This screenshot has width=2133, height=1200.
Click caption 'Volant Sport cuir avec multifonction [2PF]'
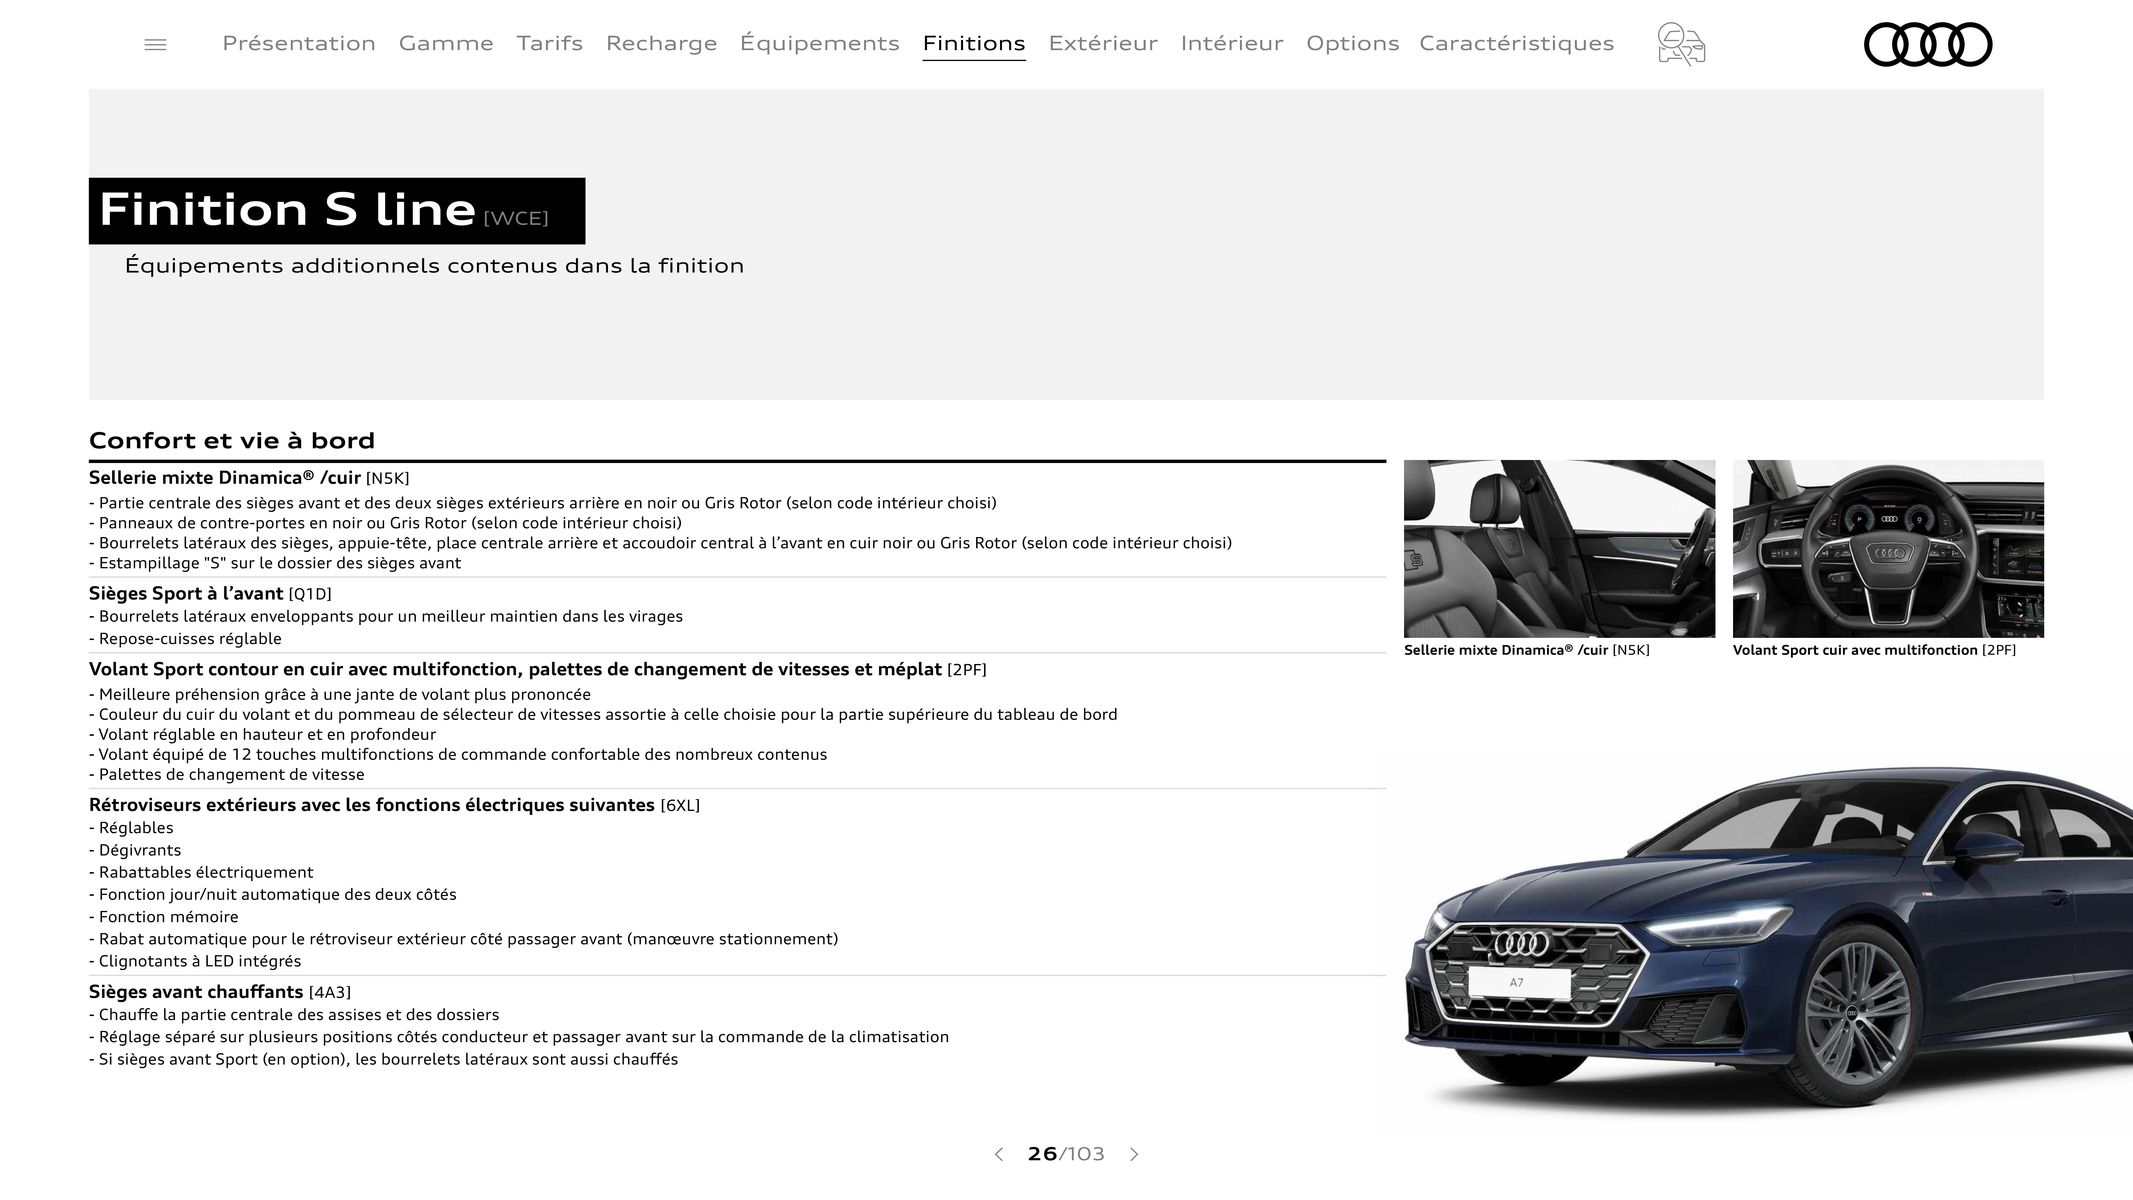1874,650
